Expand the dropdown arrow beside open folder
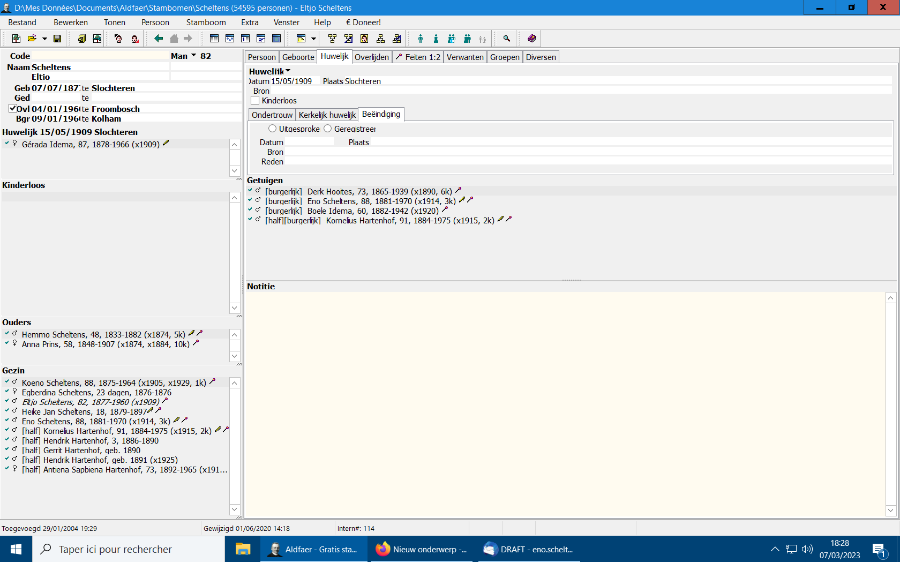900x562 pixels. (x=44, y=39)
